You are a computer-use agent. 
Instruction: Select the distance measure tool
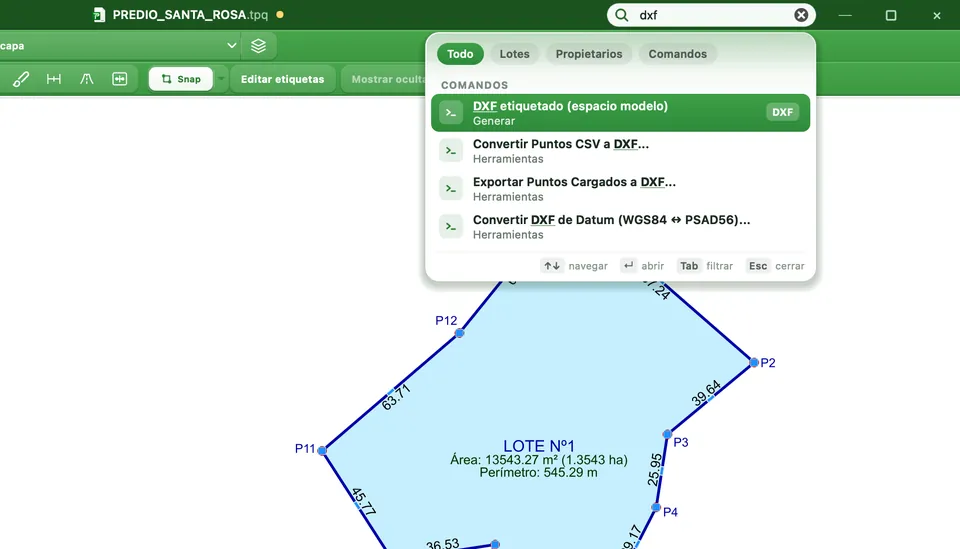click(54, 79)
